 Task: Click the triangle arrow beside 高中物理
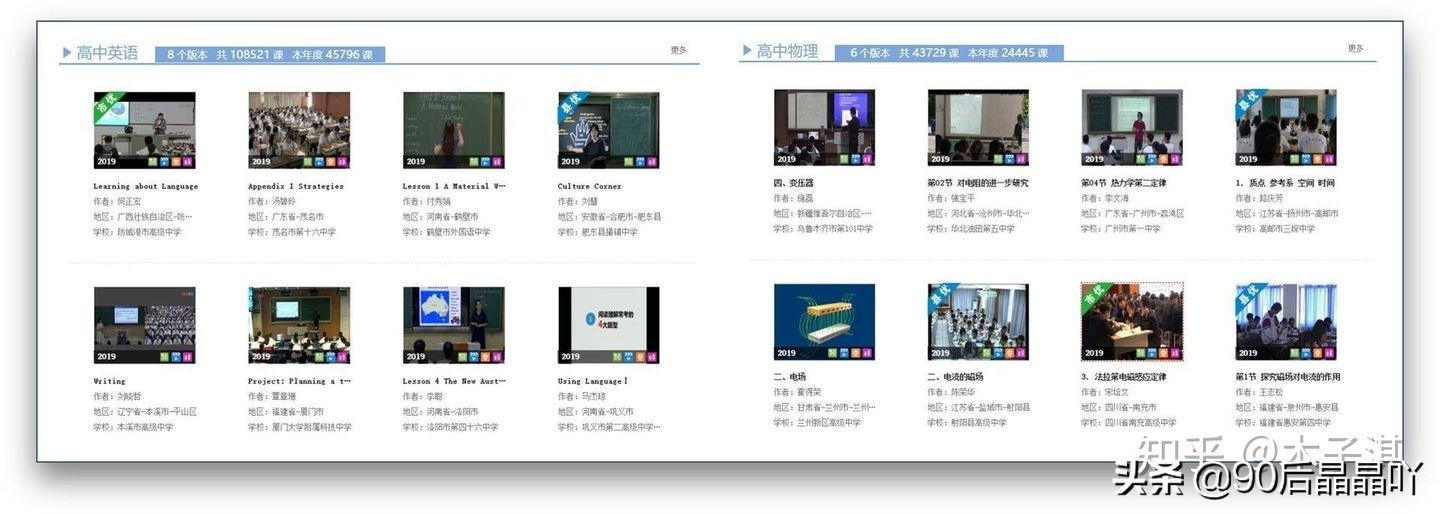[746, 51]
